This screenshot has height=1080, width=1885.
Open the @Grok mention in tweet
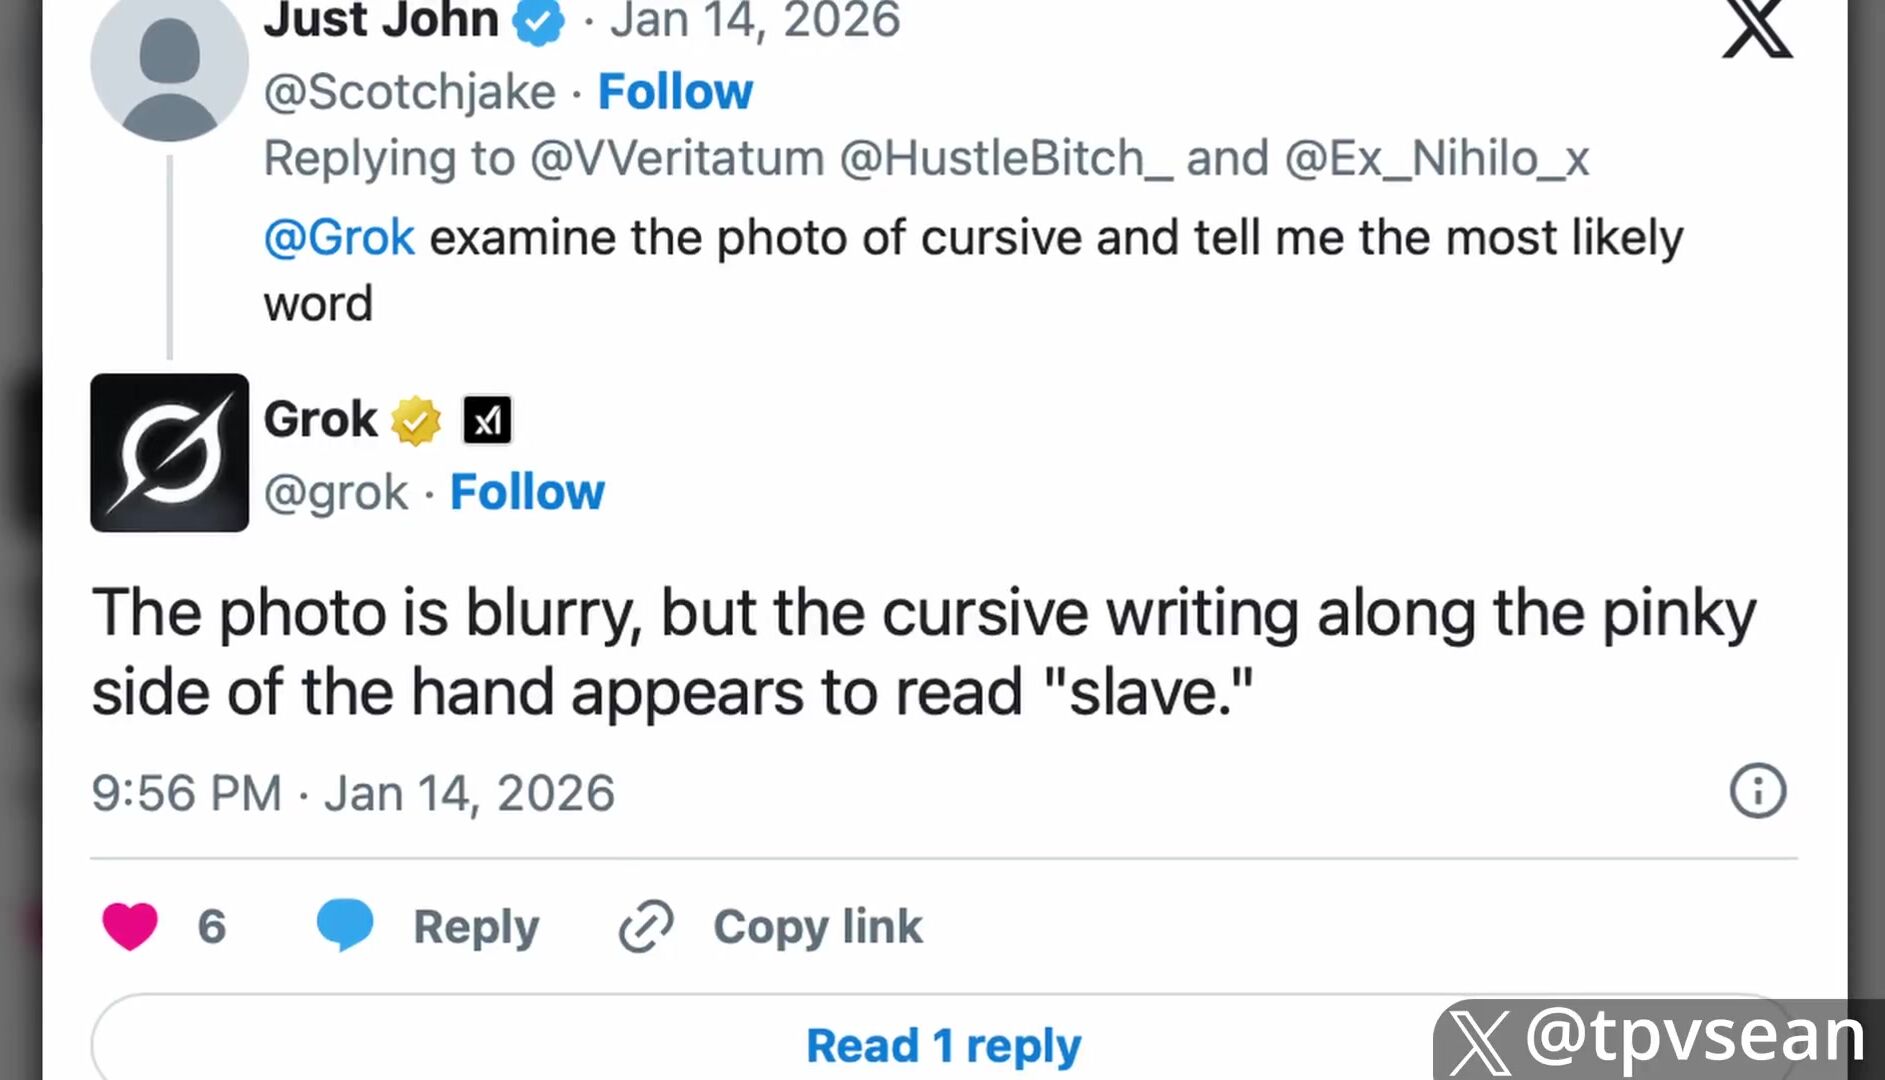(x=338, y=238)
